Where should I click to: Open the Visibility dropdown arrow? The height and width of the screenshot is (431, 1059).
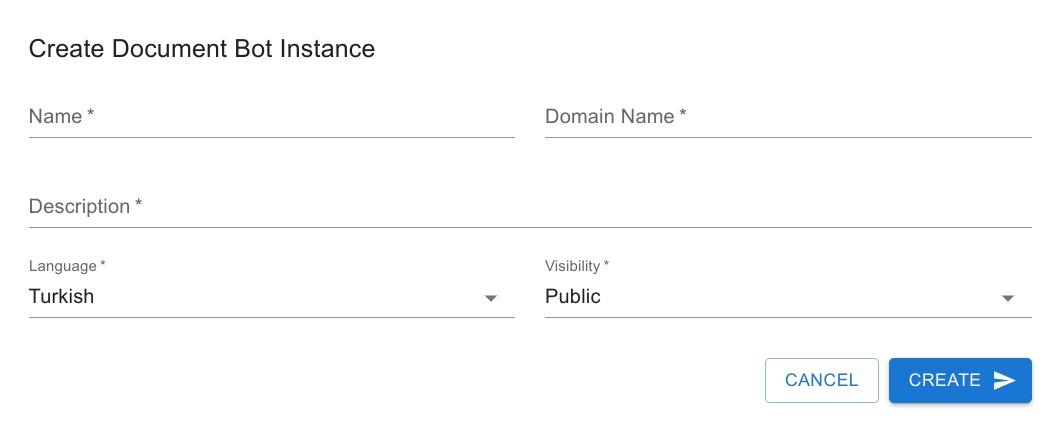click(1008, 298)
